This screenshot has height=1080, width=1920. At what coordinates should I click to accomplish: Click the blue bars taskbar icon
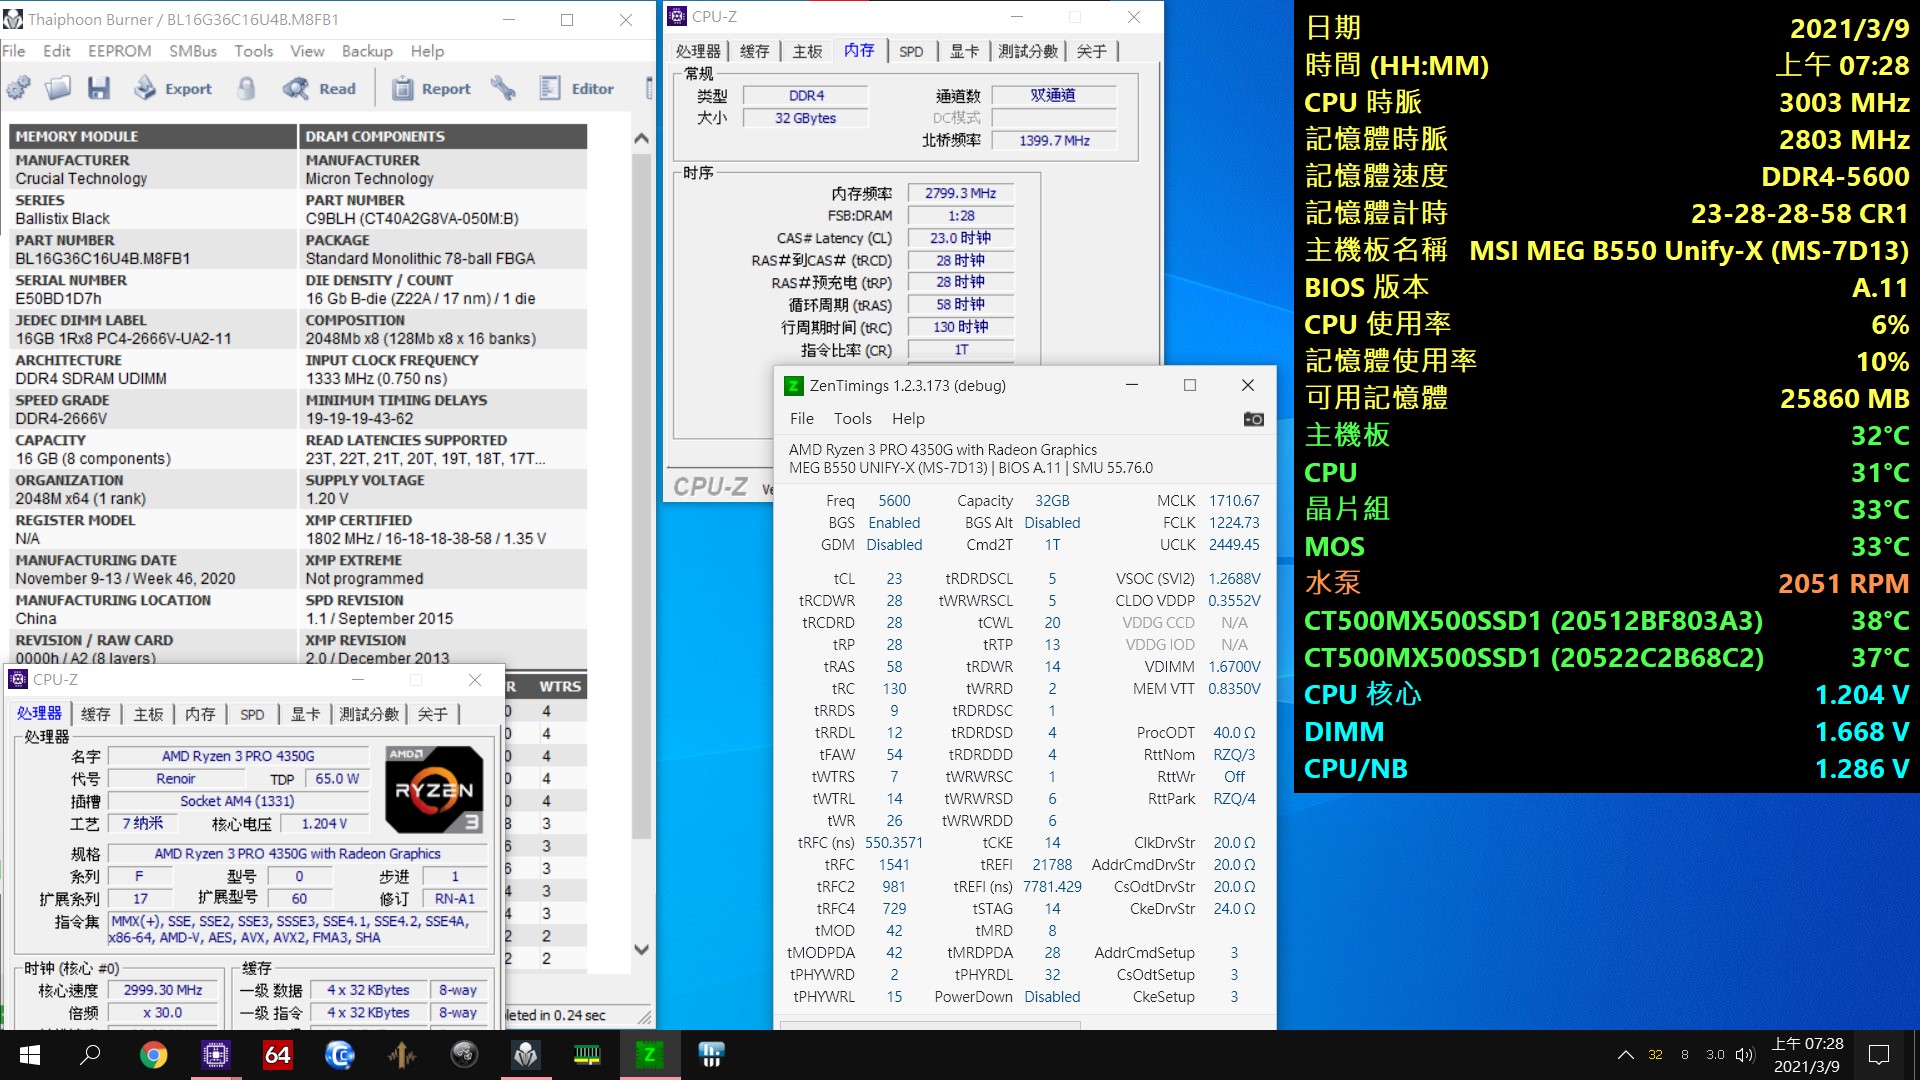click(711, 1055)
